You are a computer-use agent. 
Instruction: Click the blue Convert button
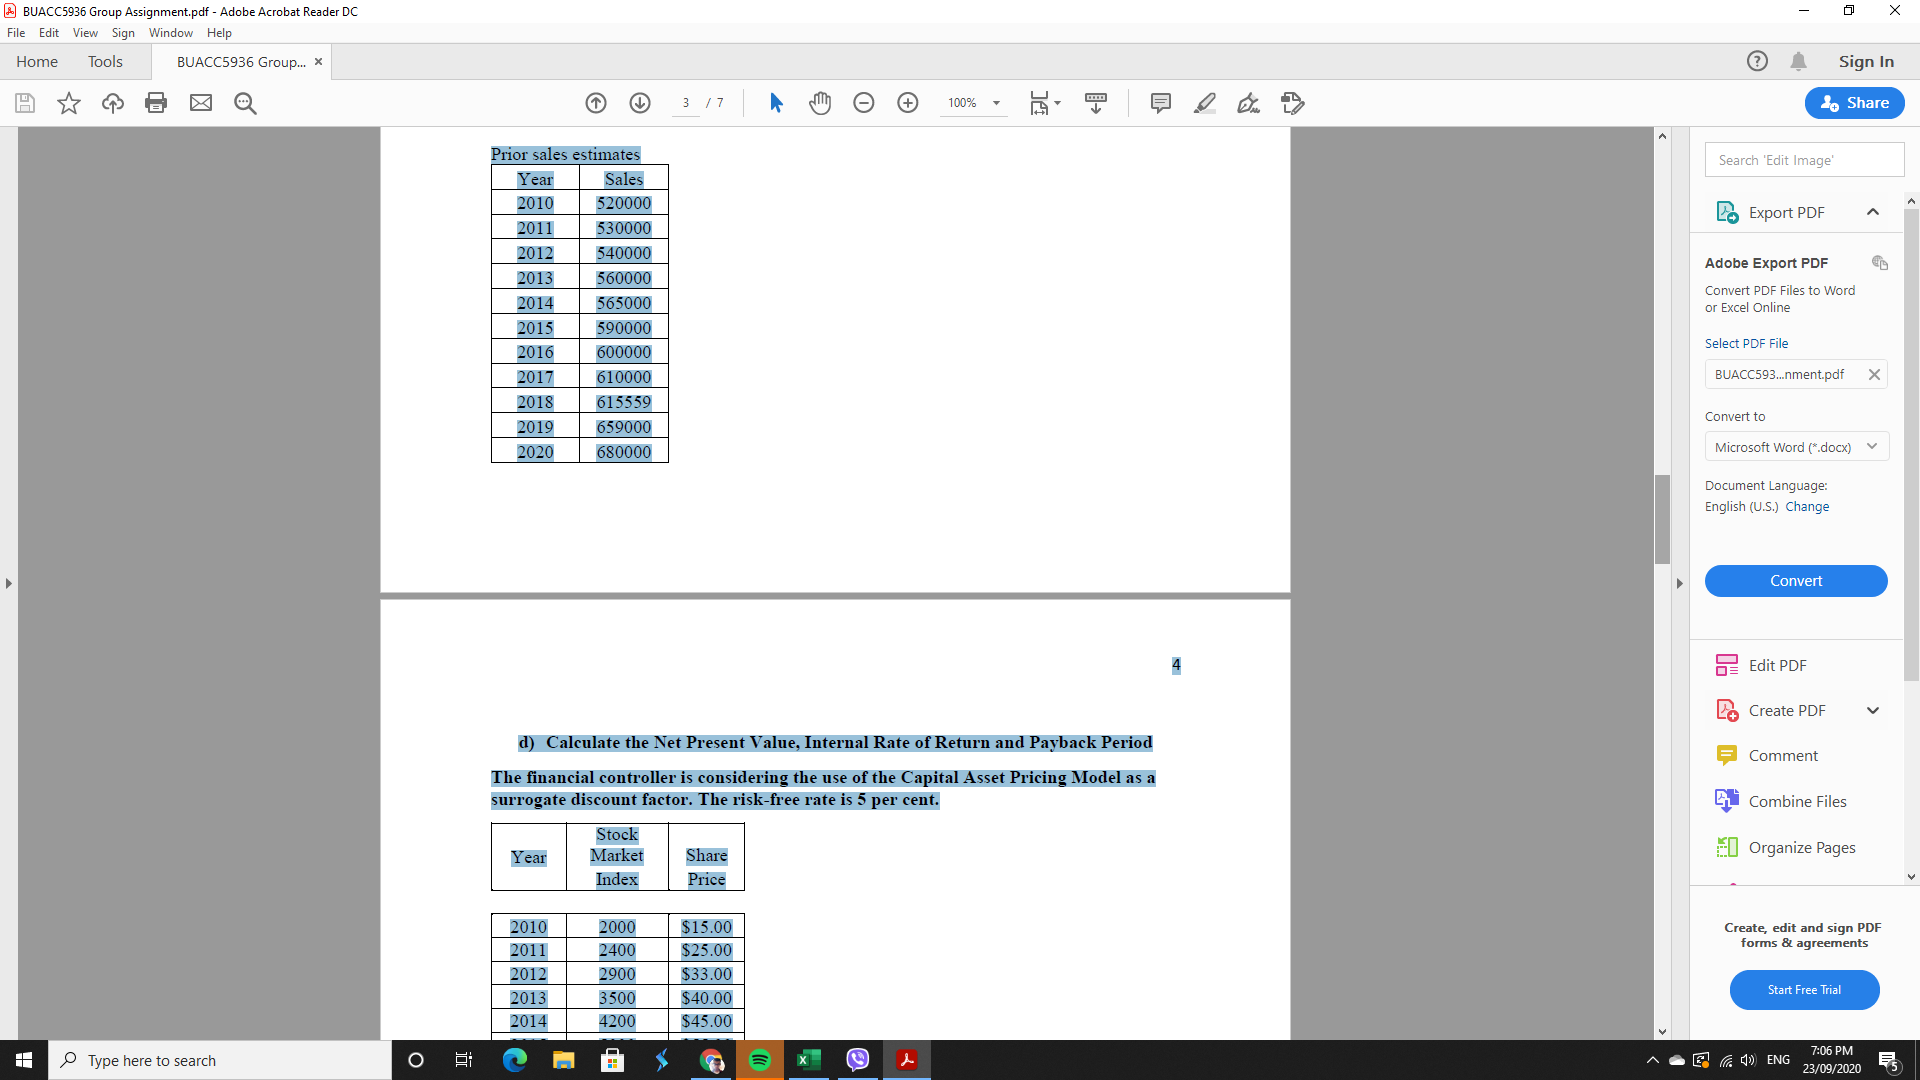(1796, 581)
